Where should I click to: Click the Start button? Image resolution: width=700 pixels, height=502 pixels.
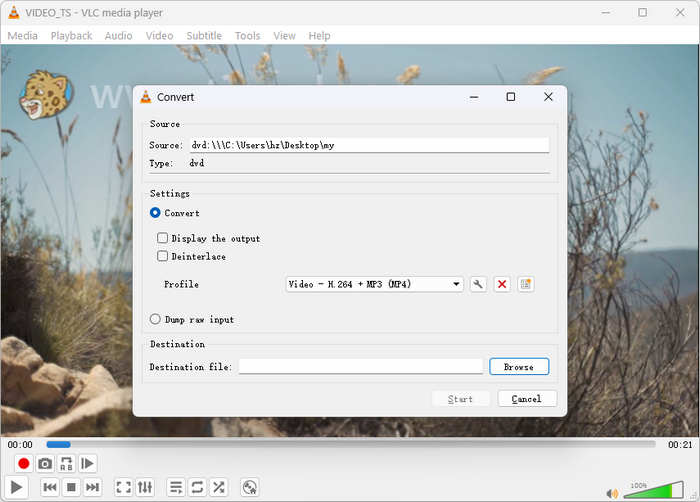[x=460, y=399]
